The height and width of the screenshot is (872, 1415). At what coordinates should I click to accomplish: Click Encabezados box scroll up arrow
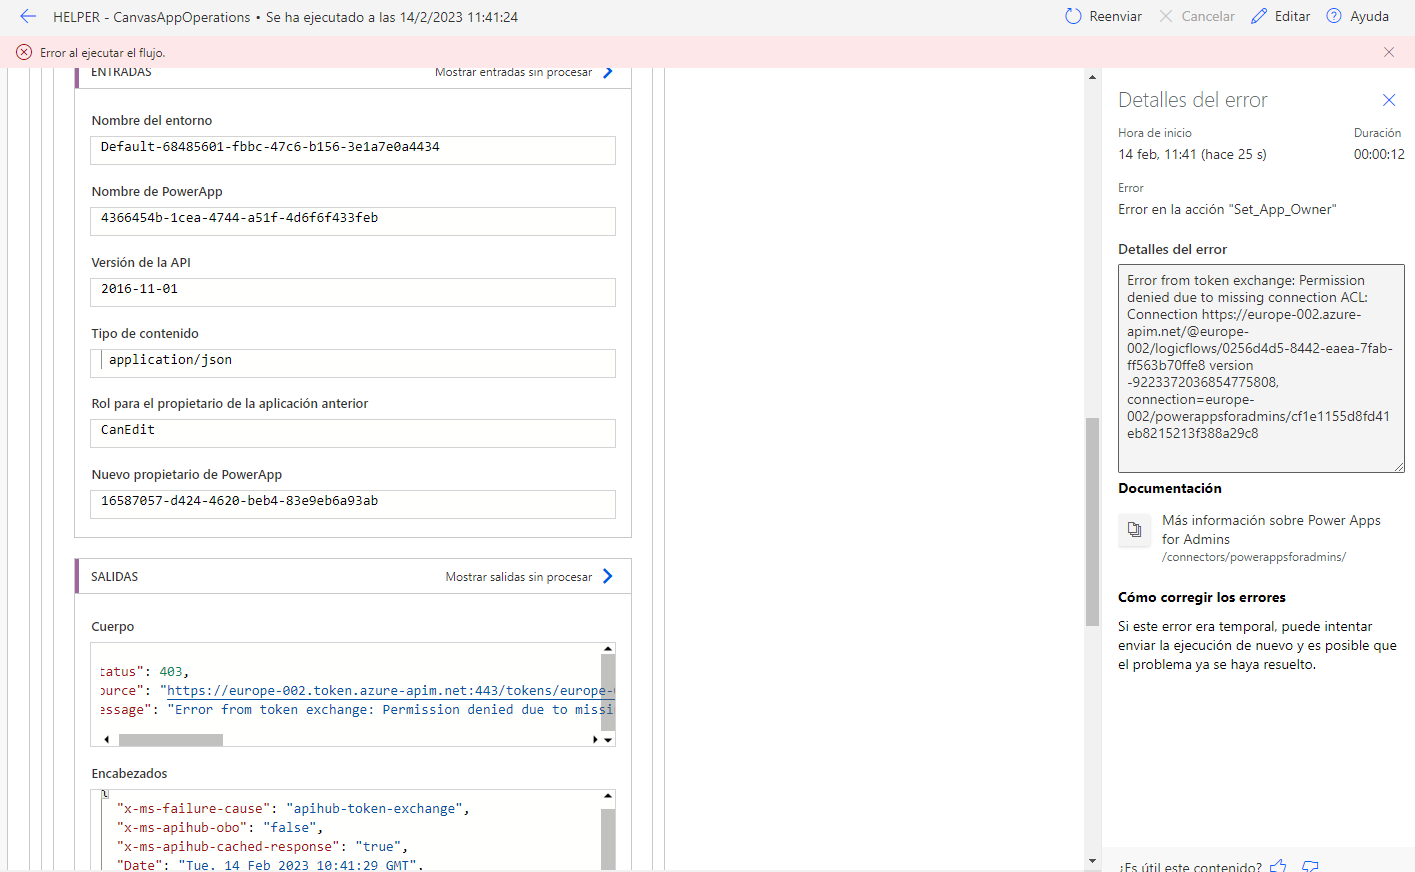pos(608,796)
